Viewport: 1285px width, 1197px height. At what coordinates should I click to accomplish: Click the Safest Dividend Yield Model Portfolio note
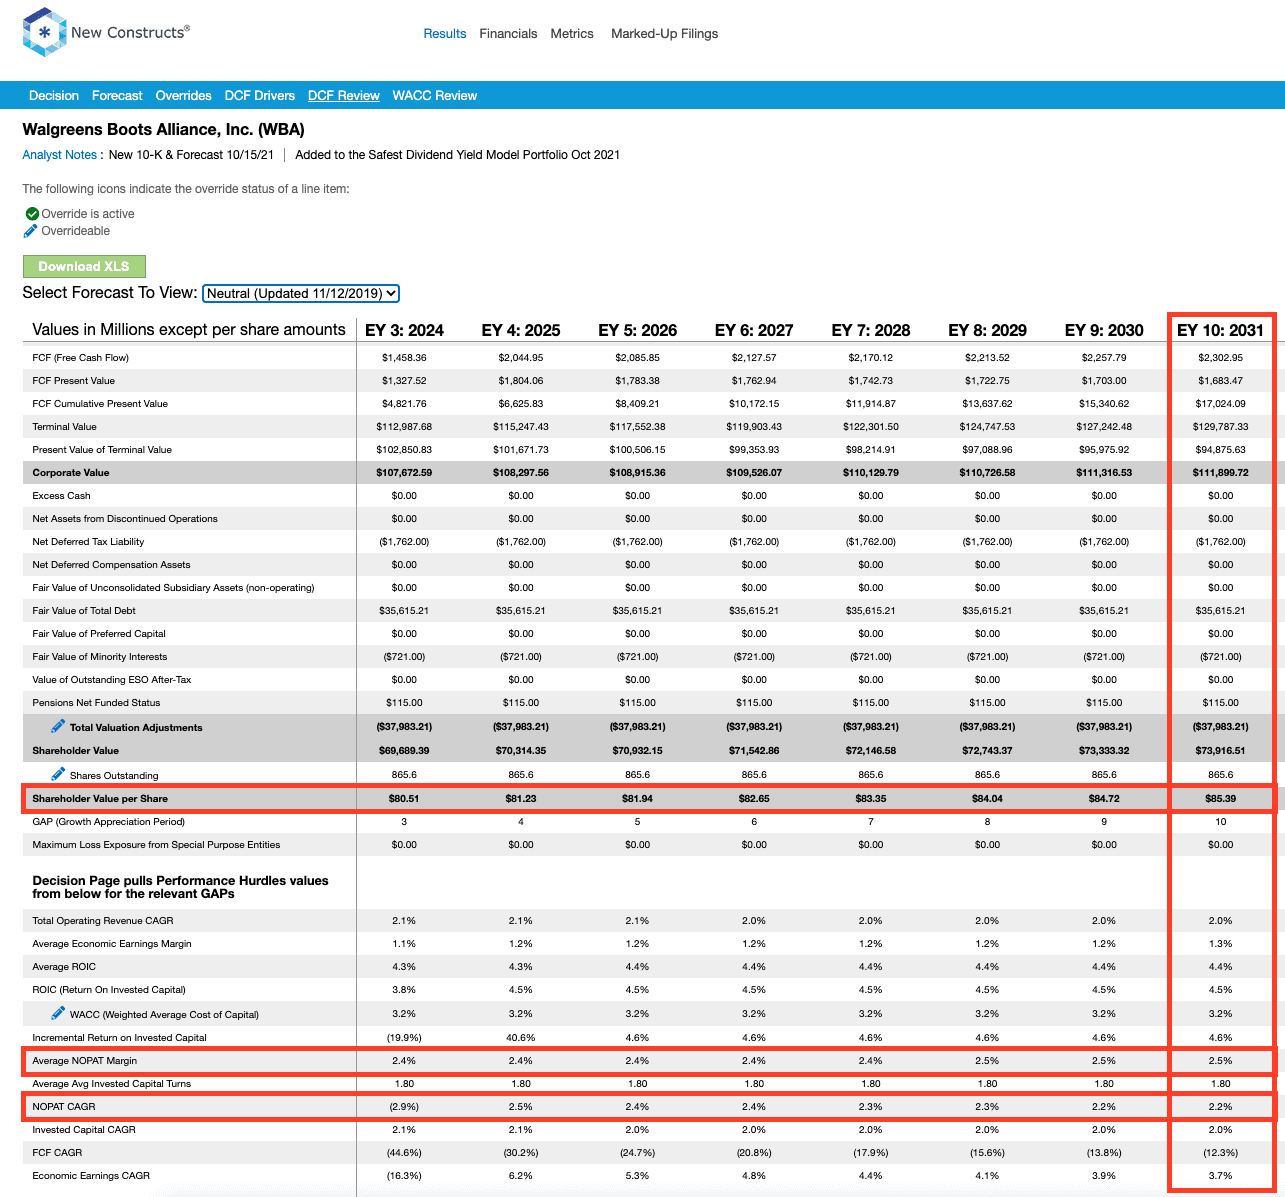[x=458, y=155]
